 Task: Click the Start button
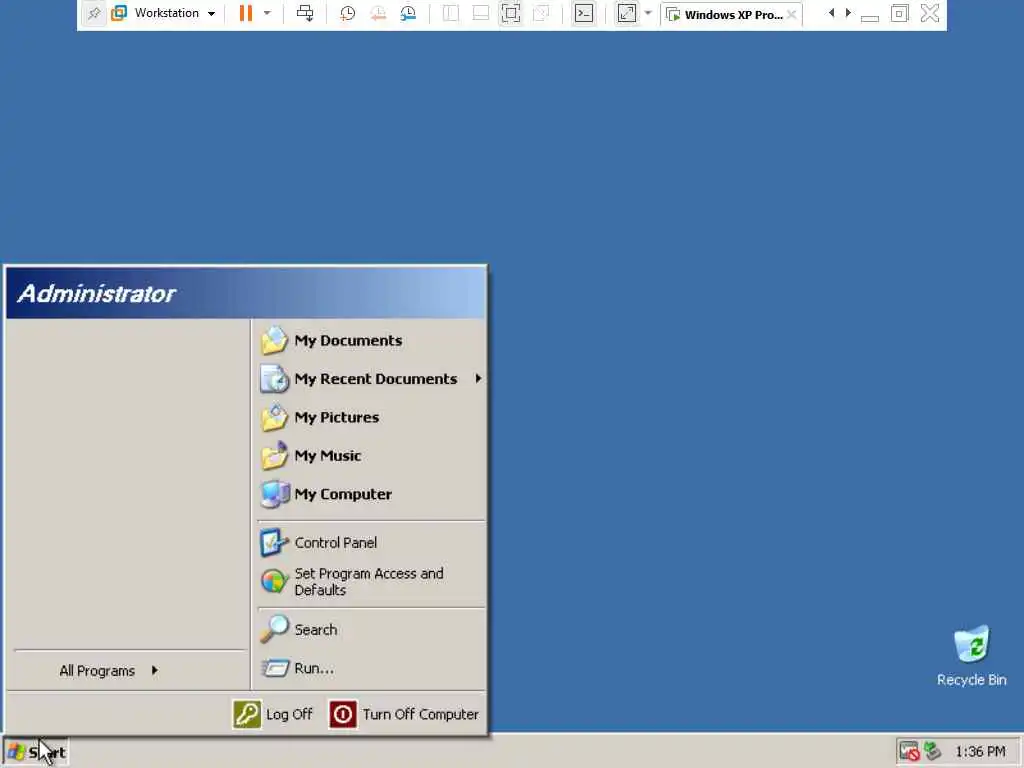coord(36,752)
